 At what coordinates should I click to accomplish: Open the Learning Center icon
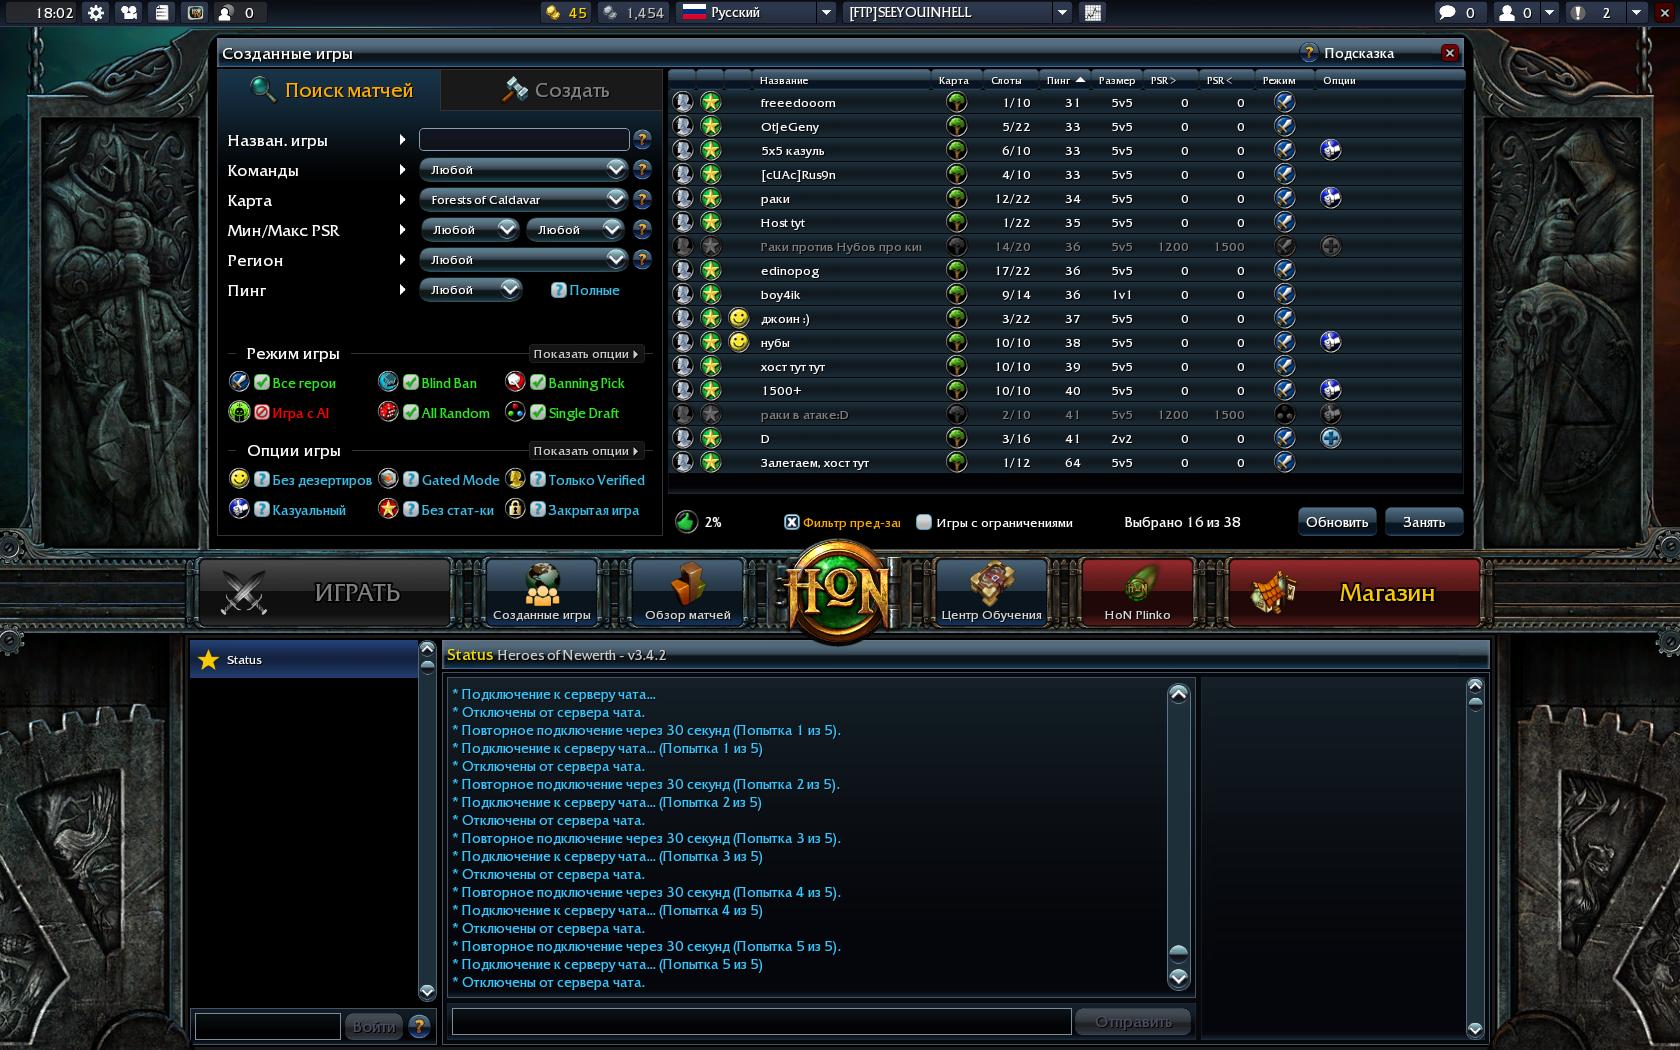point(991,592)
